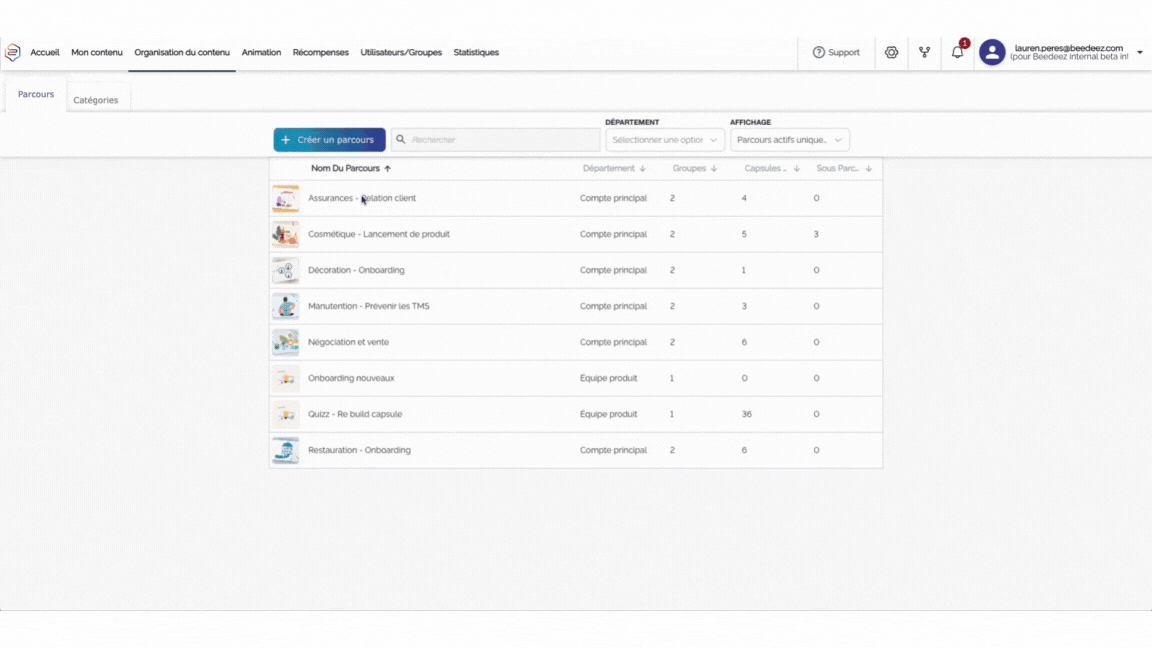Screen dimensions: 1152x648
Task: Open the Département dropdown
Action: [x=664, y=140]
